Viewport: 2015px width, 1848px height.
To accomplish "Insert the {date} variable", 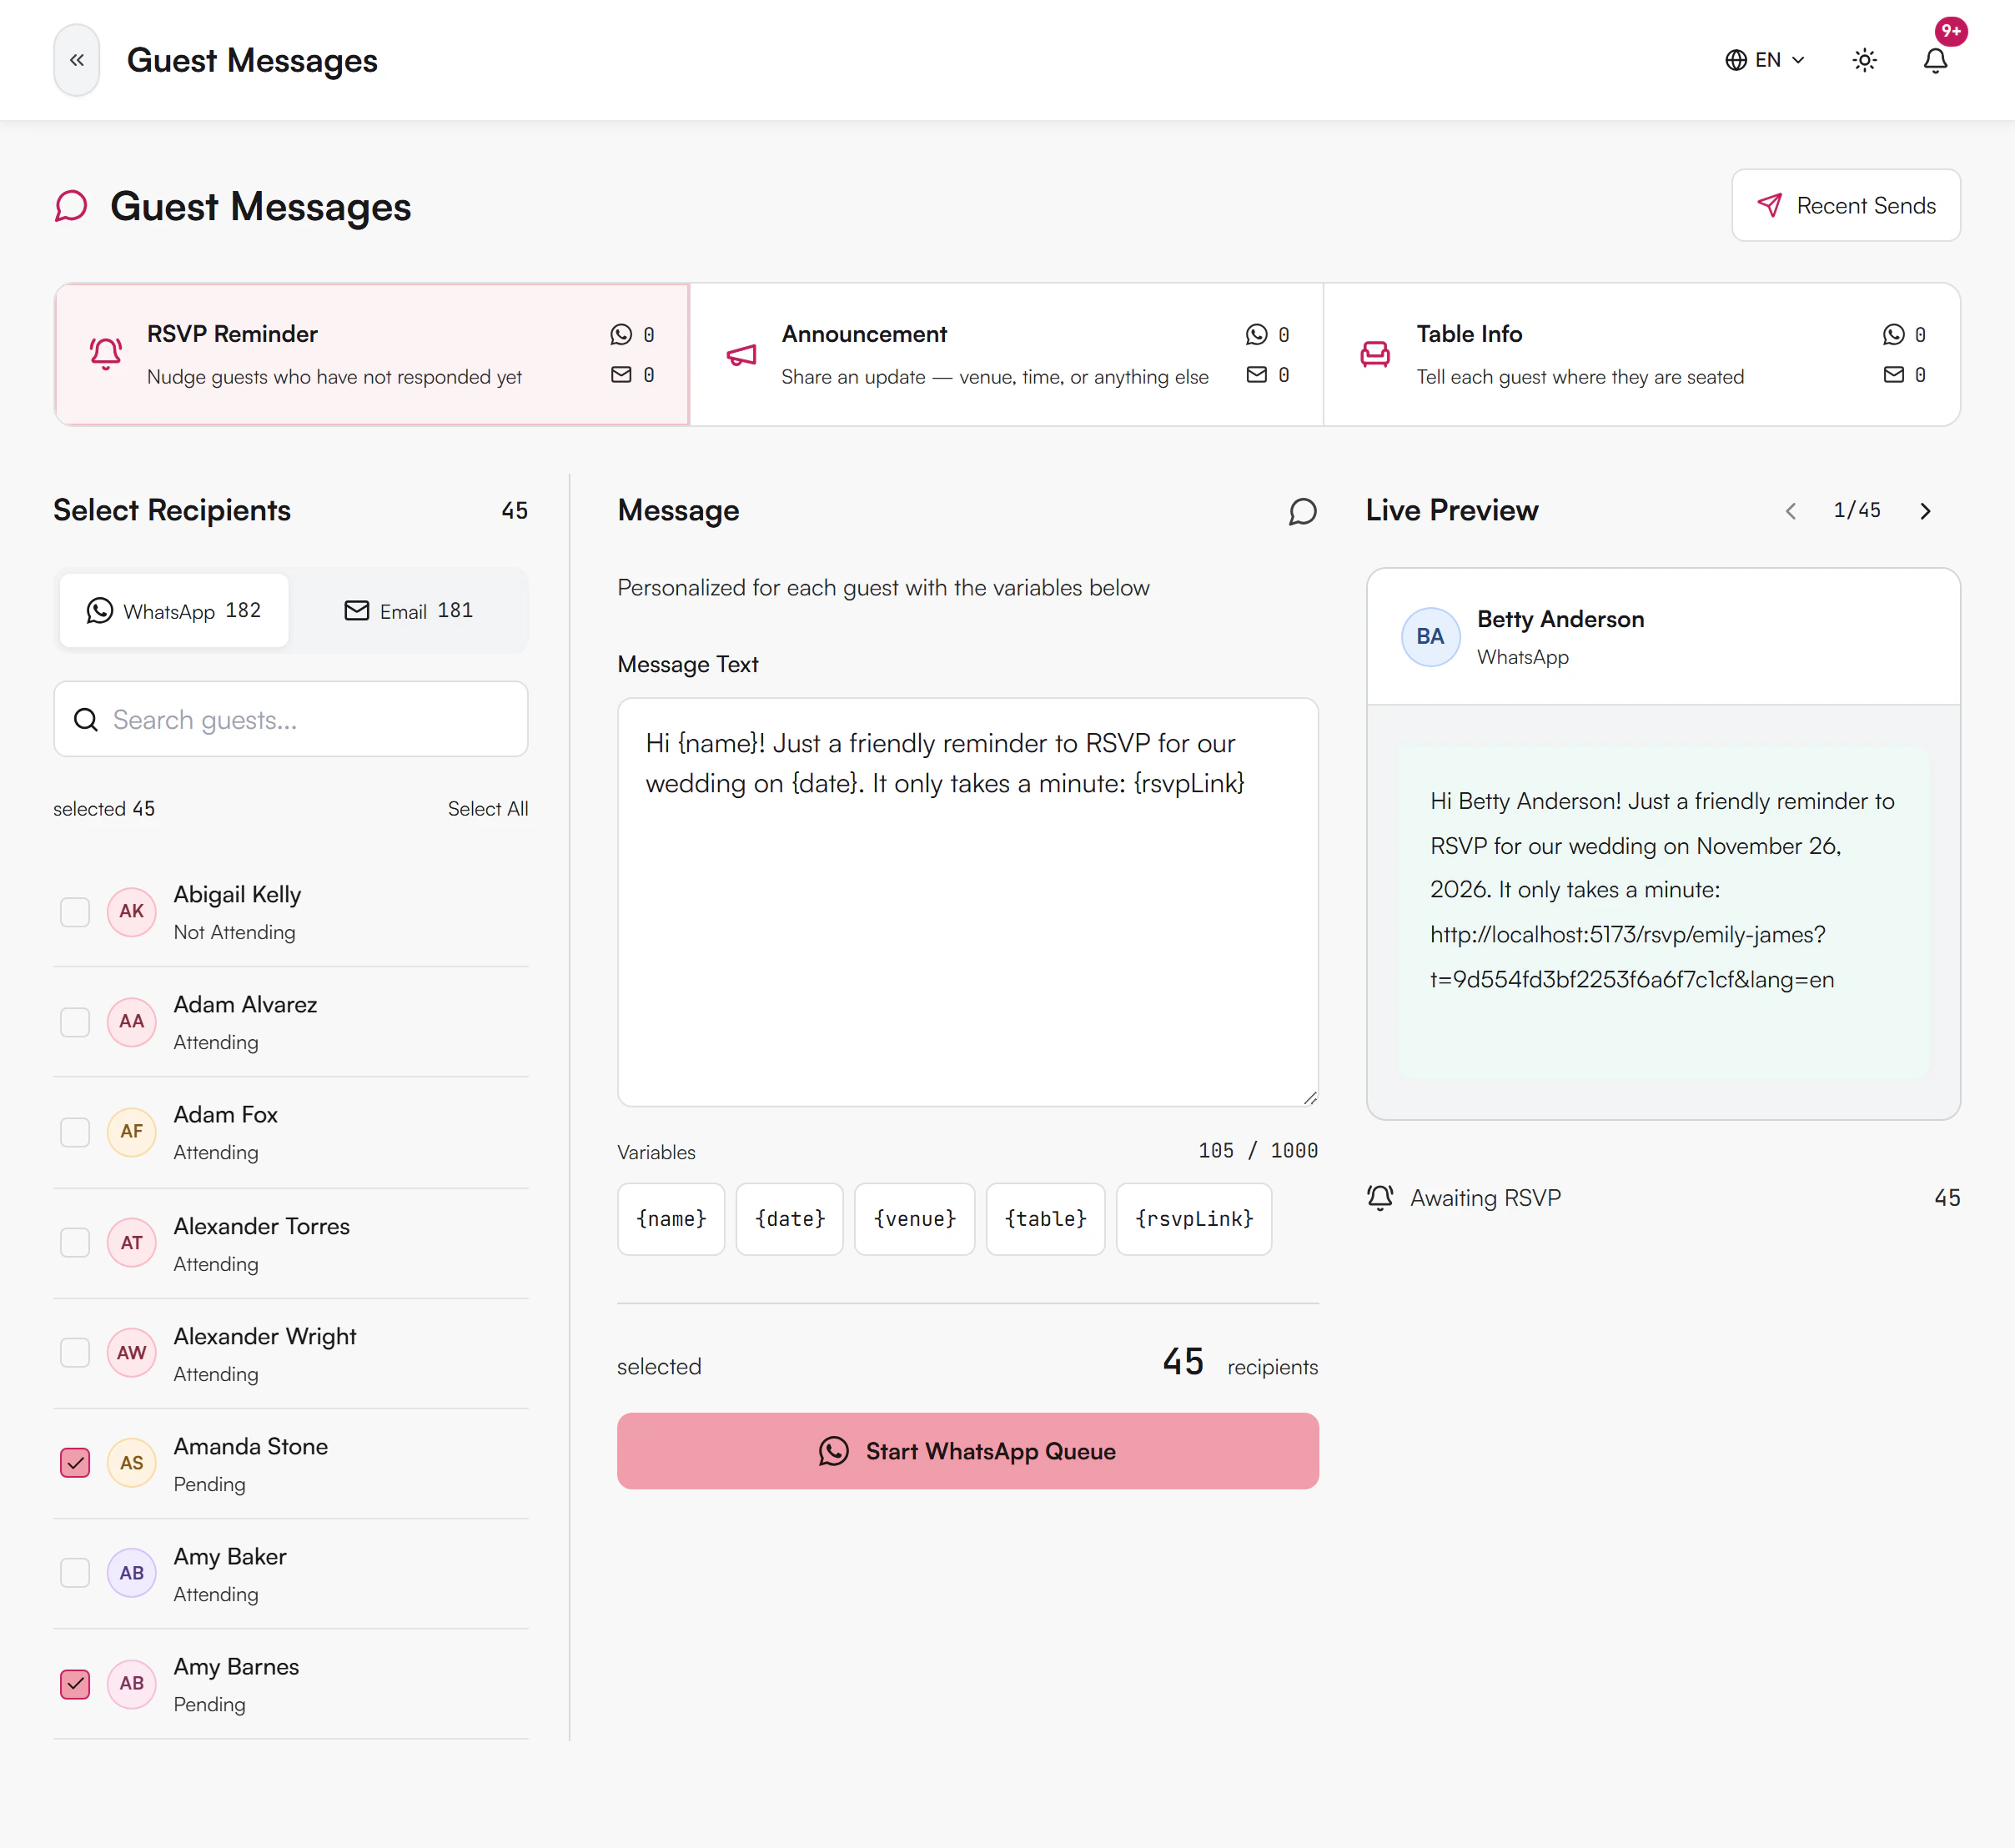I will click(790, 1219).
